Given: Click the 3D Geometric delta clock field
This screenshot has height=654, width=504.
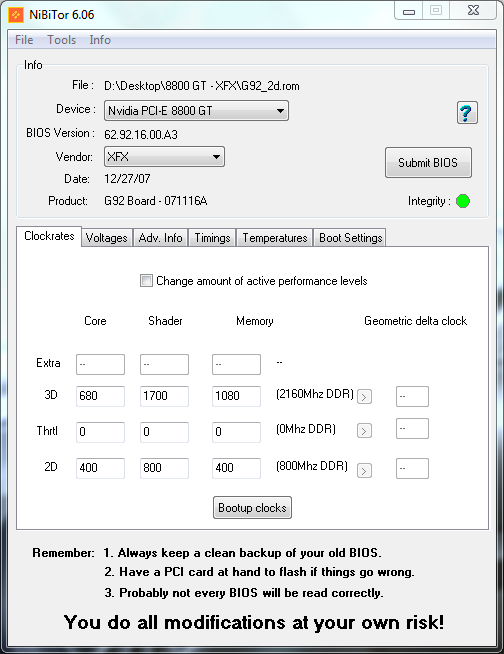Looking at the screenshot, I should (412, 396).
